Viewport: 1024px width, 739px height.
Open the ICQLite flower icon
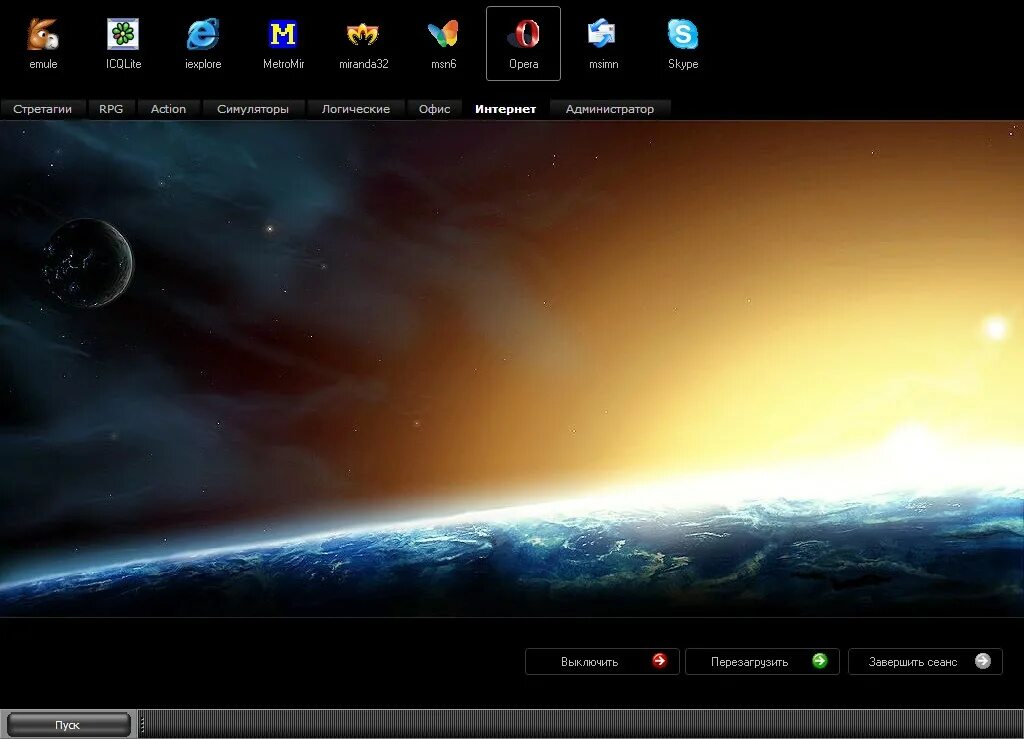point(123,35)
